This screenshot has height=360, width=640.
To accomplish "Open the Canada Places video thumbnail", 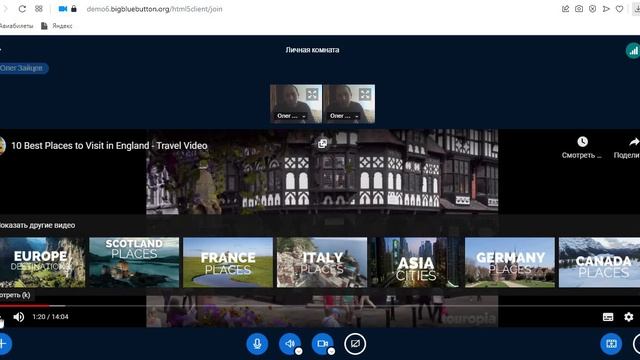I will [599, 262].
